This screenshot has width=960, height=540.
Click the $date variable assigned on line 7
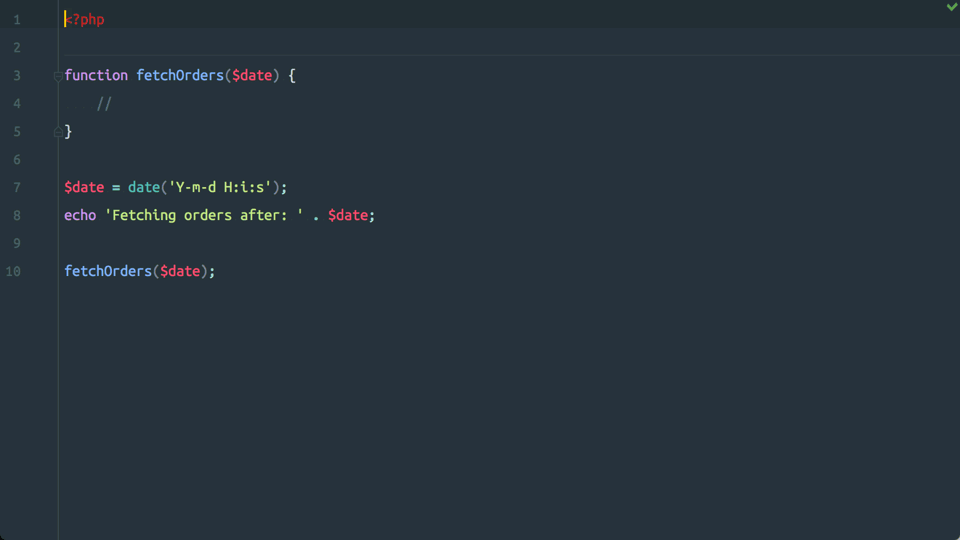point(84,187)
